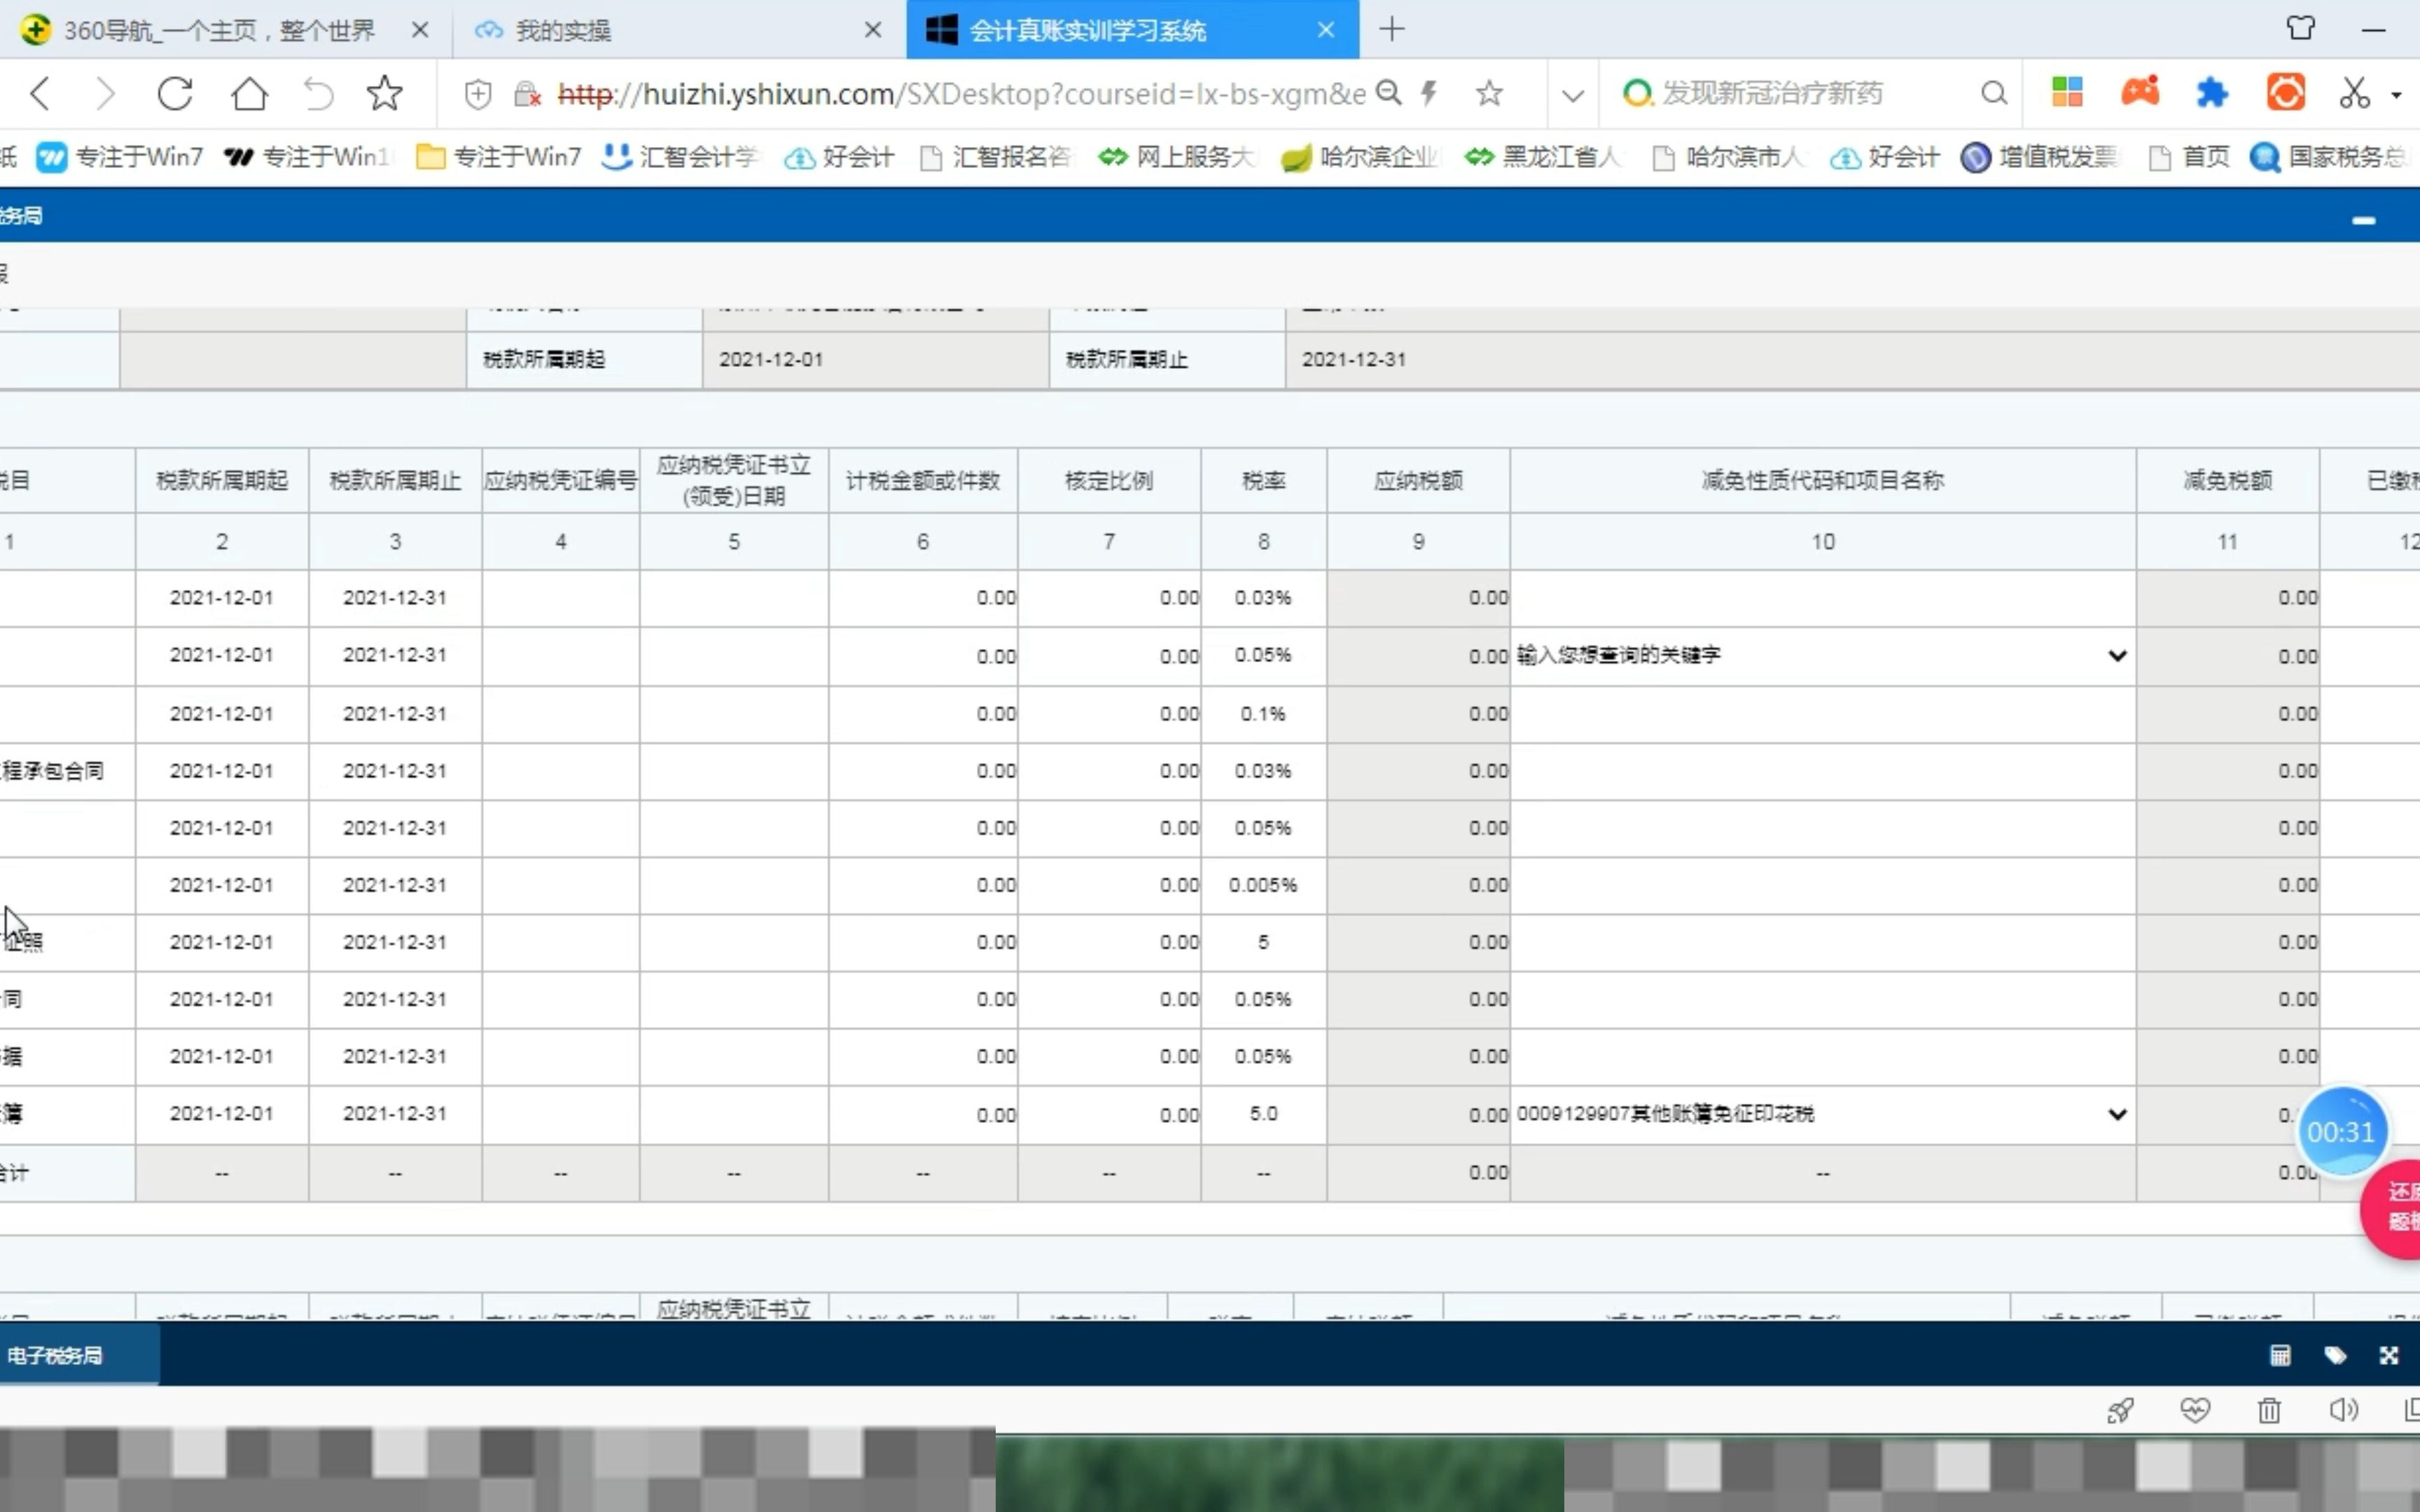This screenshot has height=1512, width=2420.
Task: Click first row 计税金额或件数 input cell
Action: click(x=923, y=598)
